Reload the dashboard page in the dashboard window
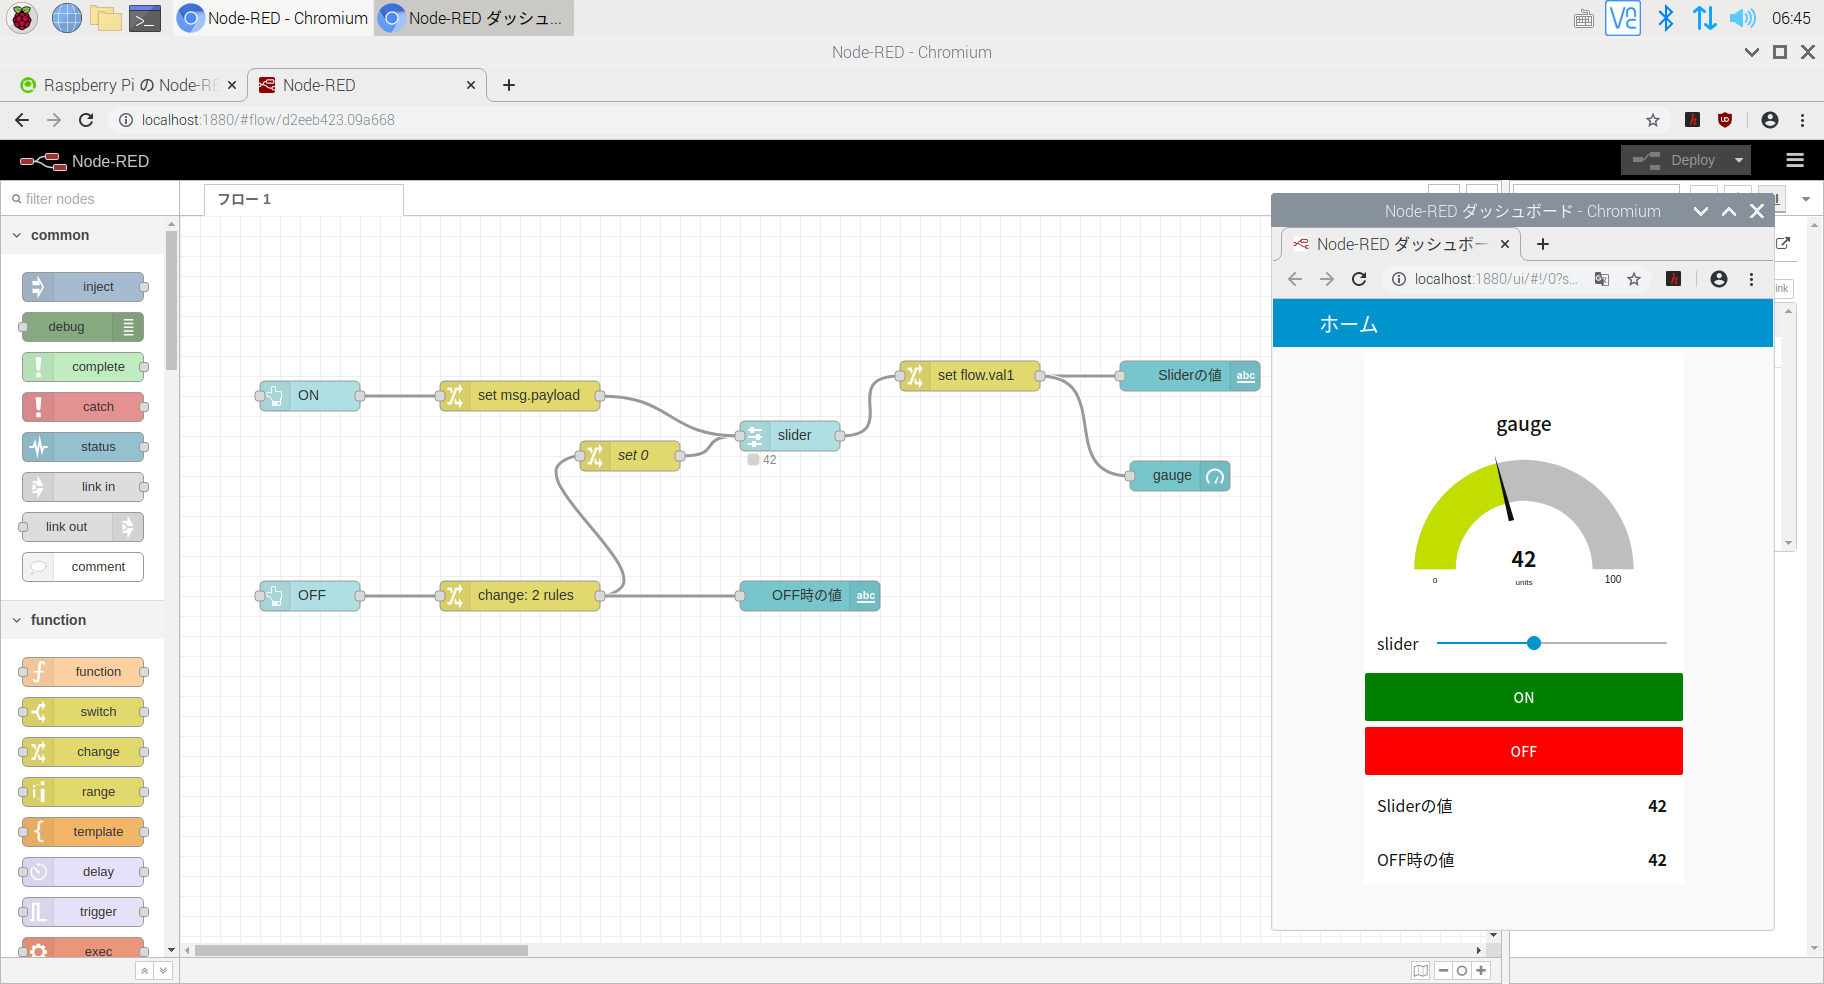Screen dimensions: 1824x984 1359,279
